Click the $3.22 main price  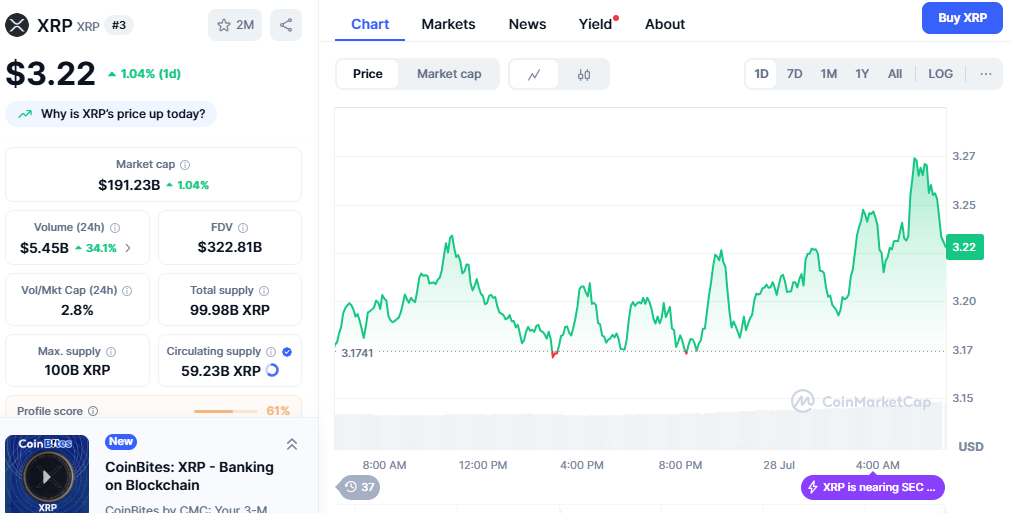[50, 73]
